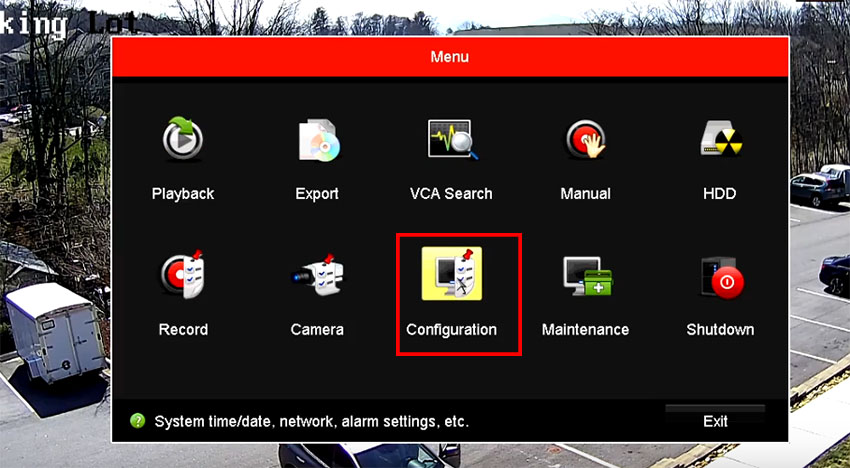Image resolution: width=850 pixels, height=468 pixels.
Task: Click the Configuration label
Action: [452, 330]
